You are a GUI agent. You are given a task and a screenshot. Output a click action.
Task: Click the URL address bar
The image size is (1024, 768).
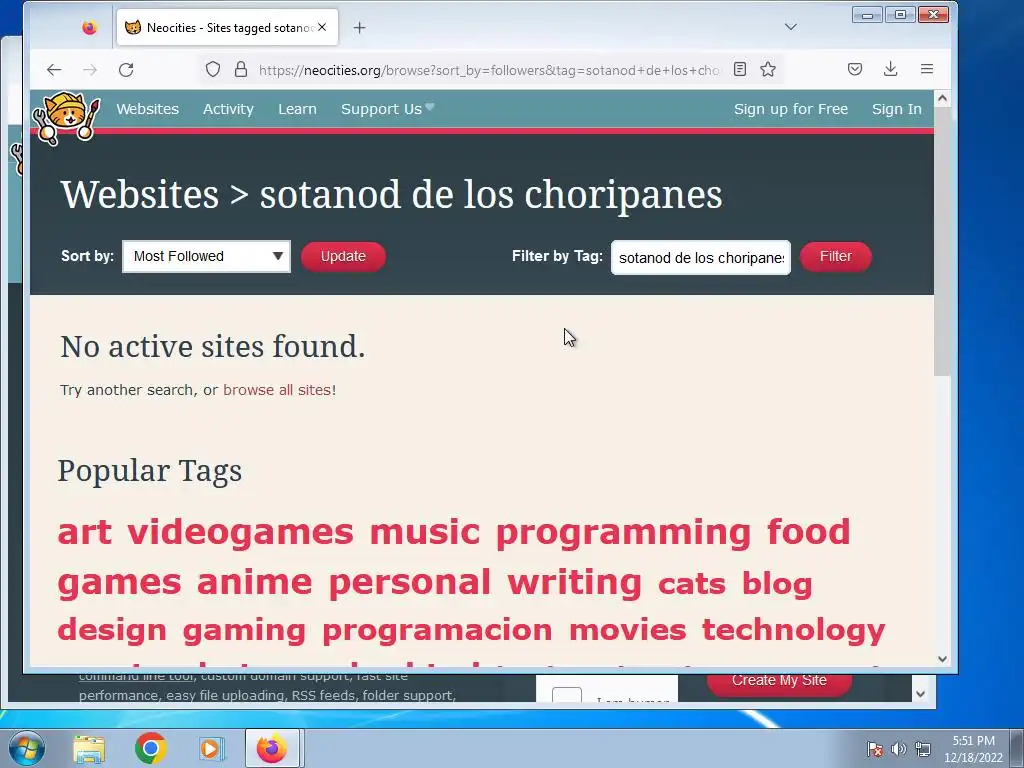488,70
